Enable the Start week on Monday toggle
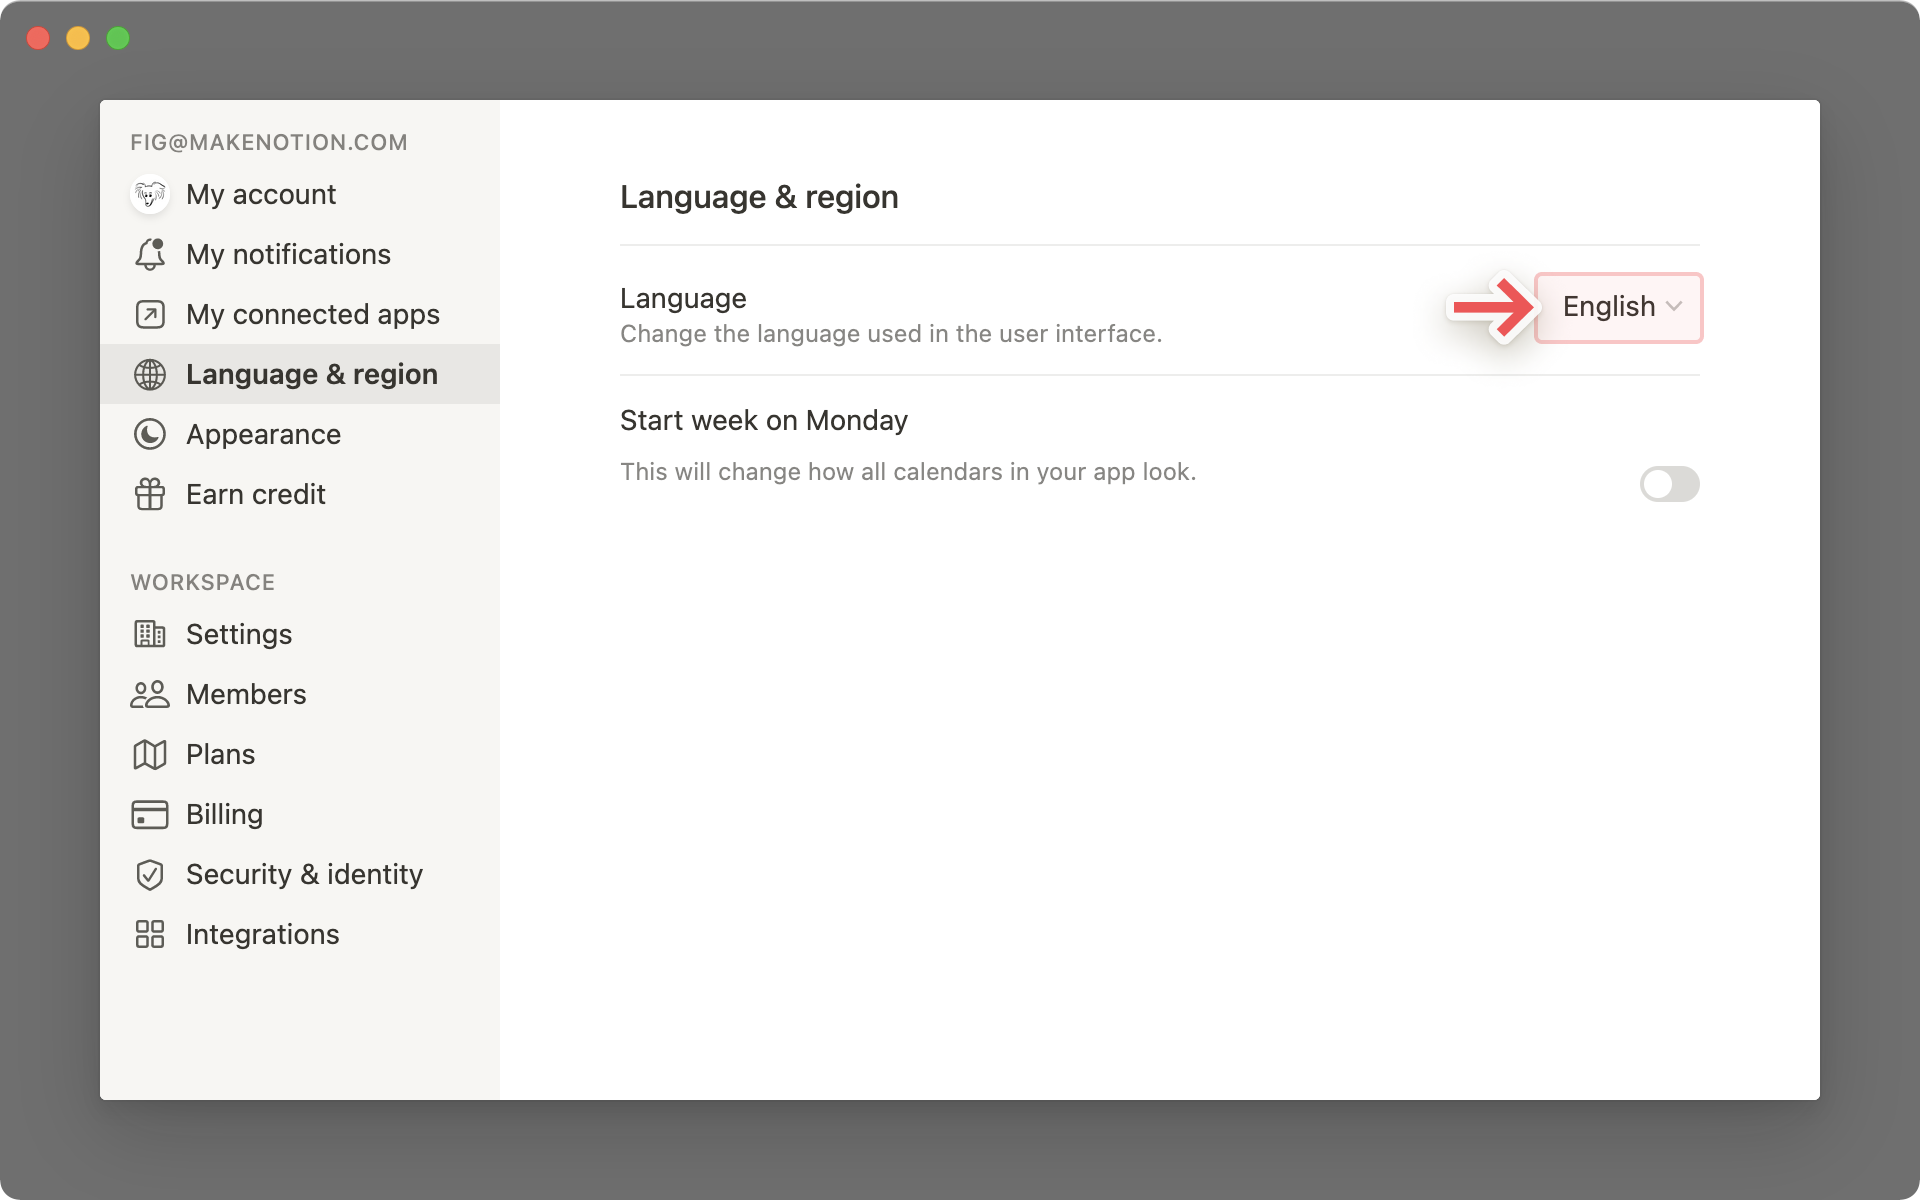This screenshot has height=1200, width=1920. 1668,482
